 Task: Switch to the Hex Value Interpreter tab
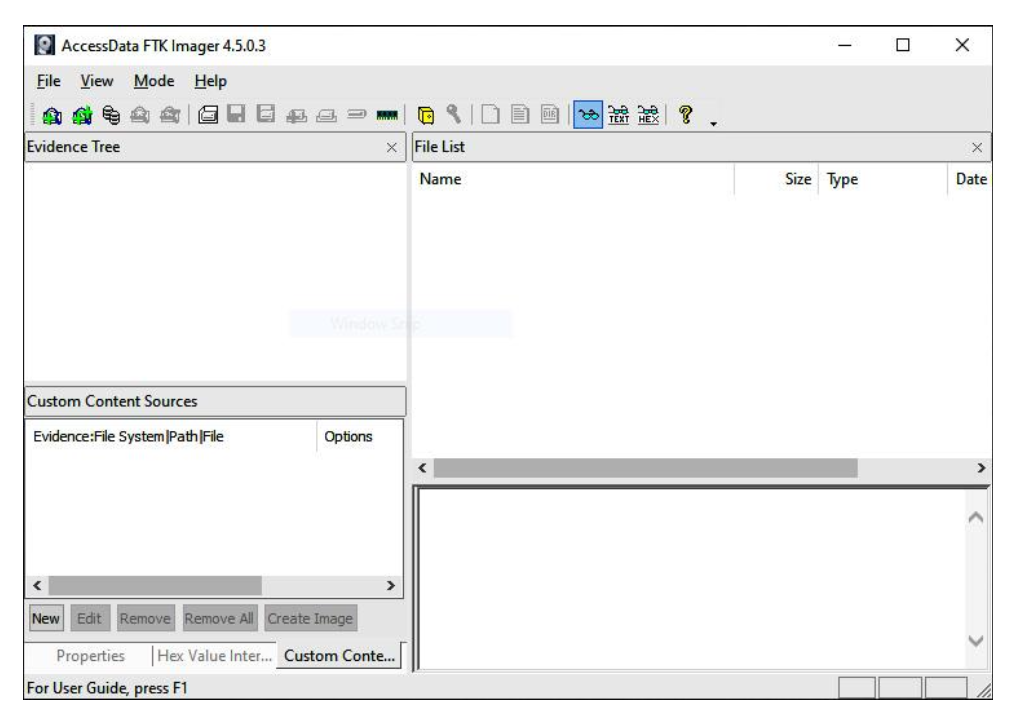point(214,656)
